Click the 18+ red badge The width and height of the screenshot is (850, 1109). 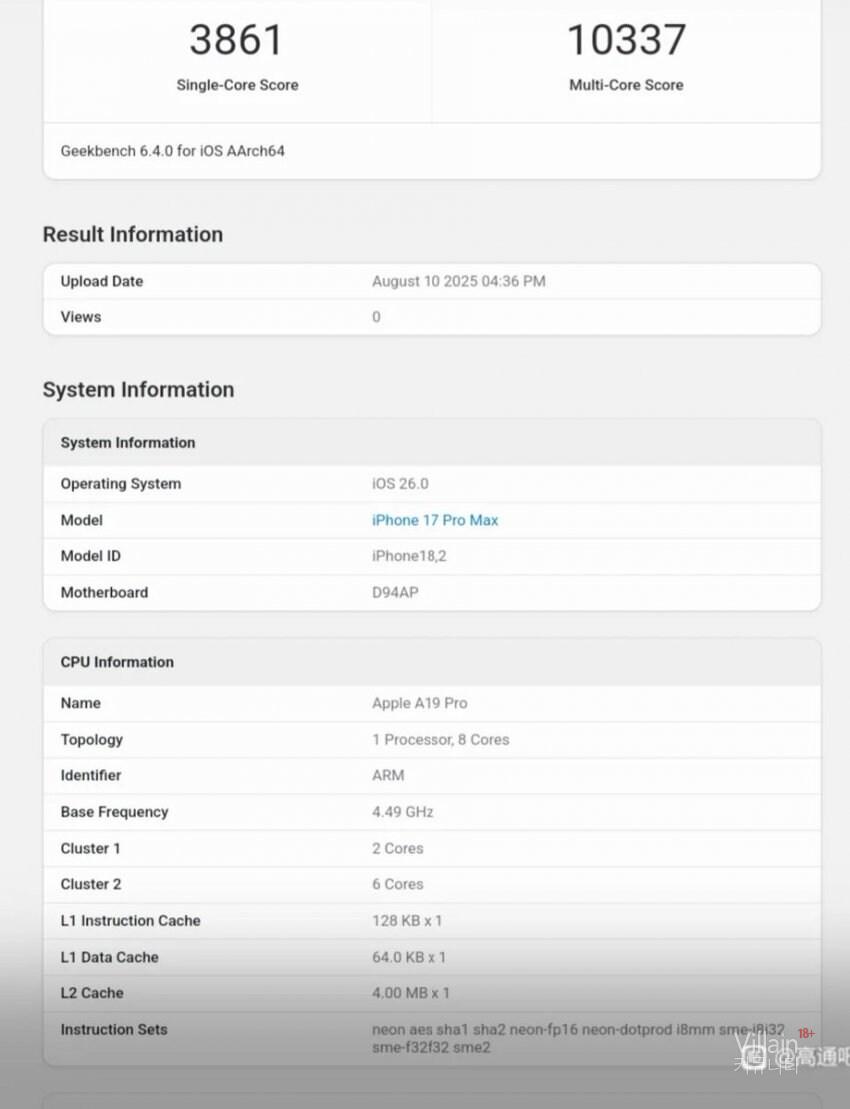click(805, 1033)
